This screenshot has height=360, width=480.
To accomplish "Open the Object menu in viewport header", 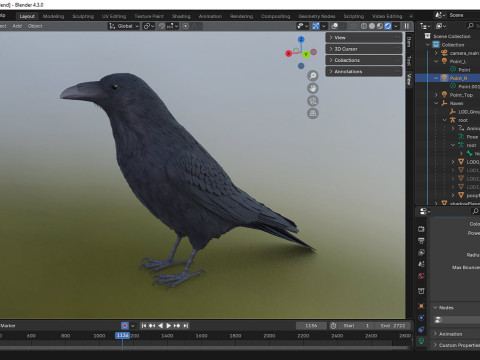I will [35, 26].
